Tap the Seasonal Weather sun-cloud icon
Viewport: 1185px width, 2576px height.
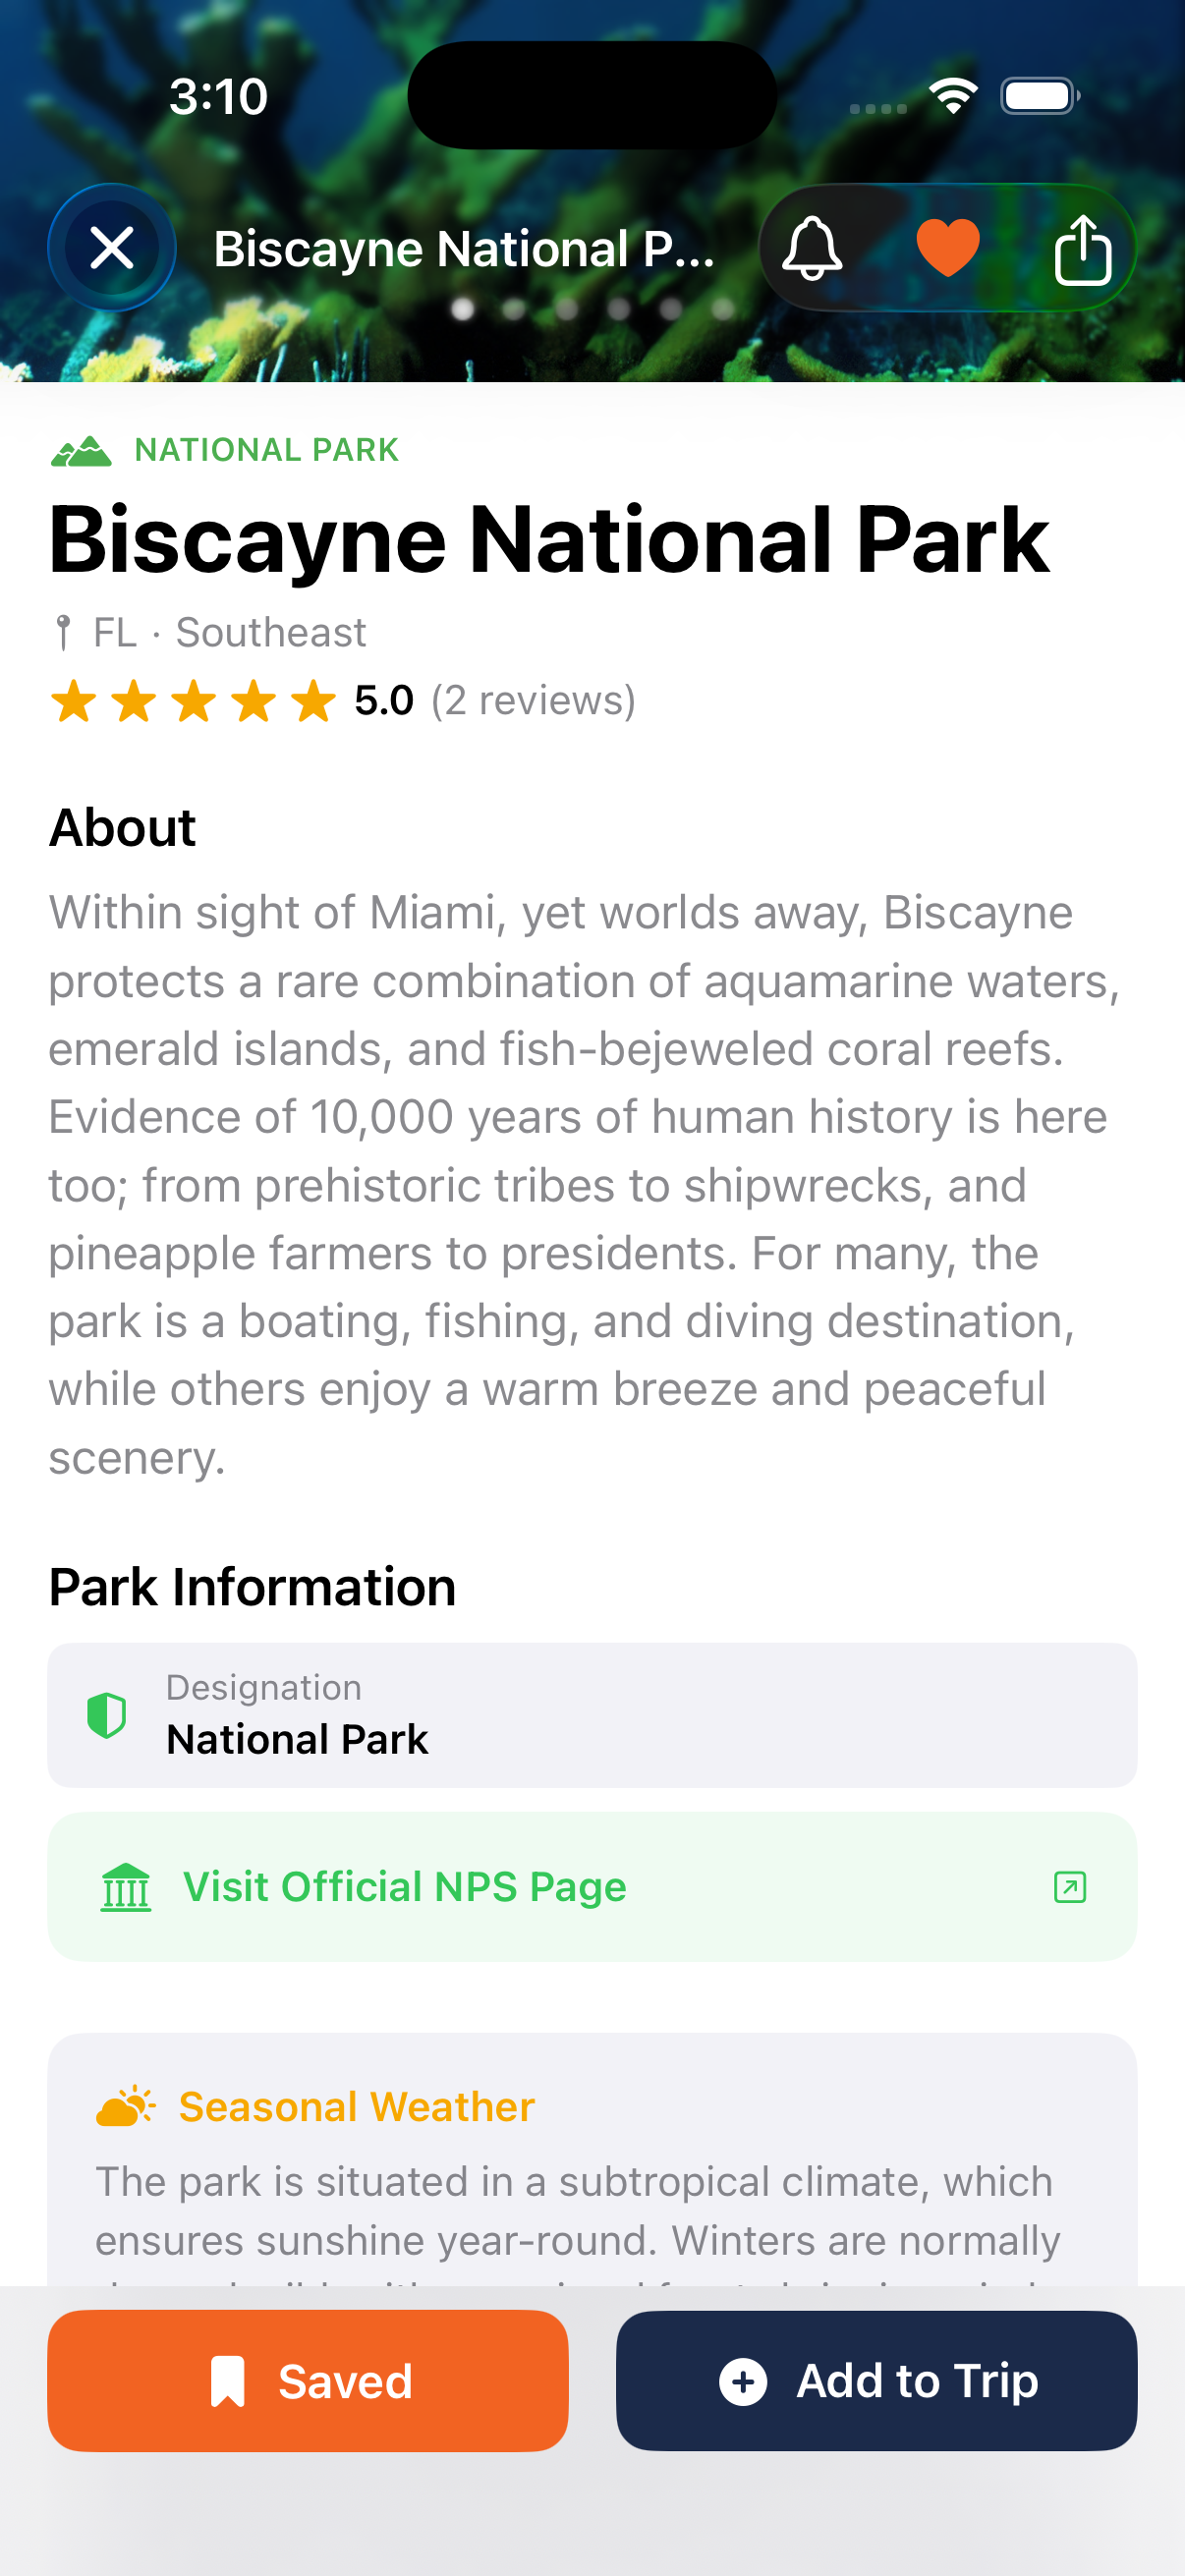(x=125, y=2106)
